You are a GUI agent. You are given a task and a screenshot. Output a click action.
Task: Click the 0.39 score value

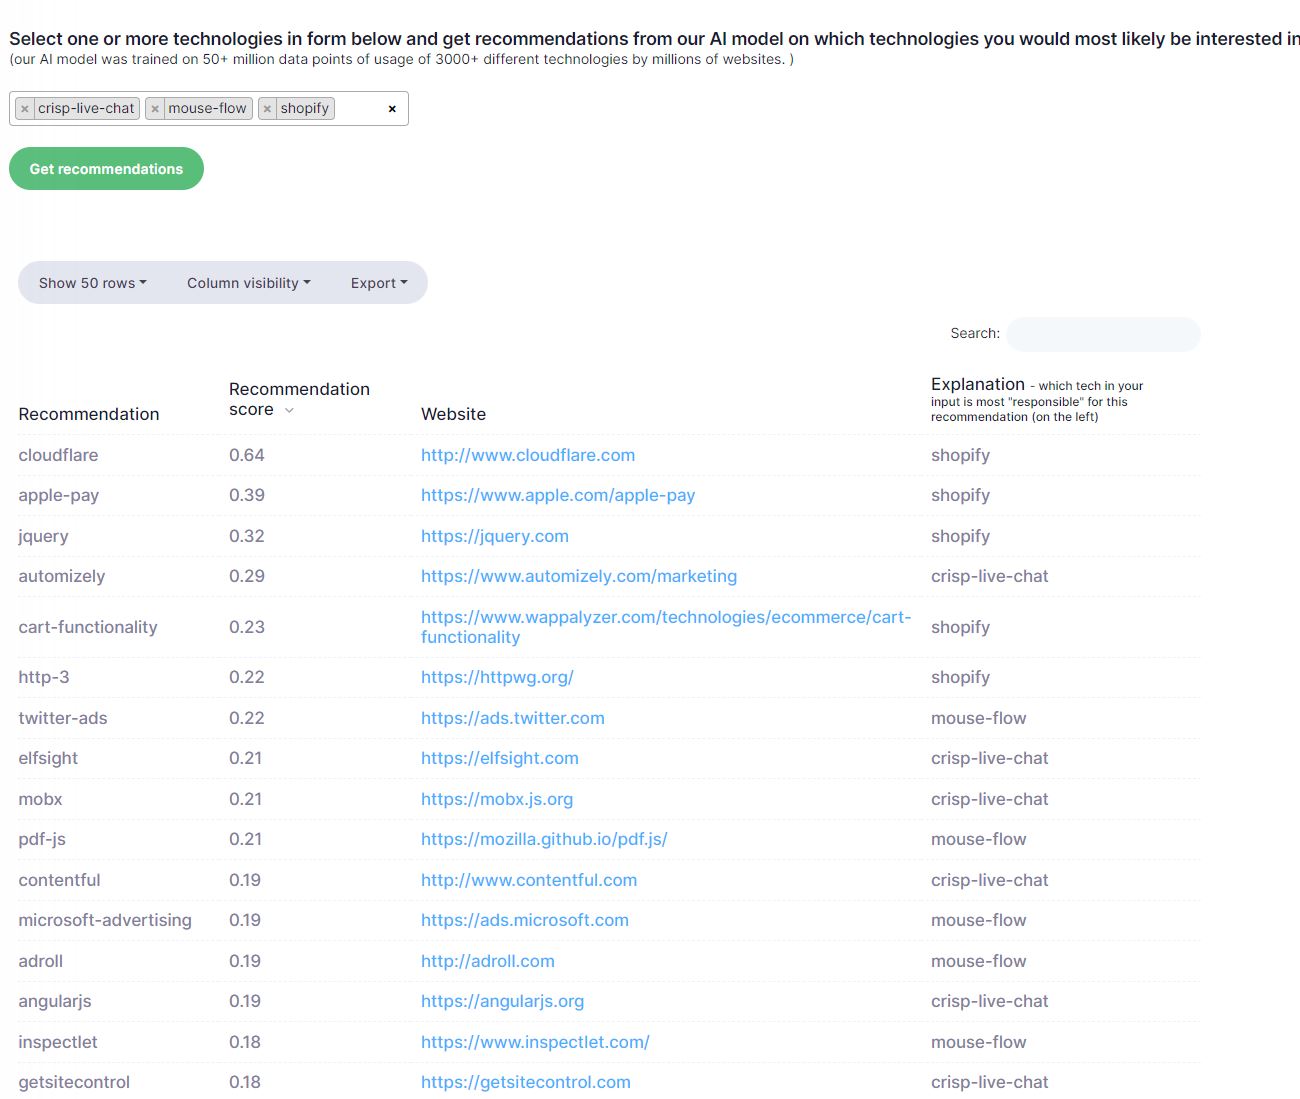(x=247, y=495)
